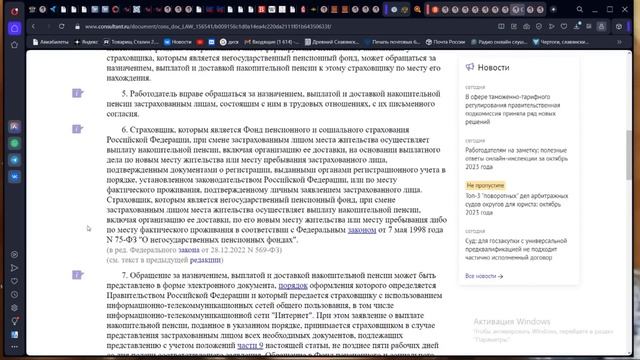The image size is (640, 360).
Task: Open downloads icon in address bar
Action: point(577,27)
